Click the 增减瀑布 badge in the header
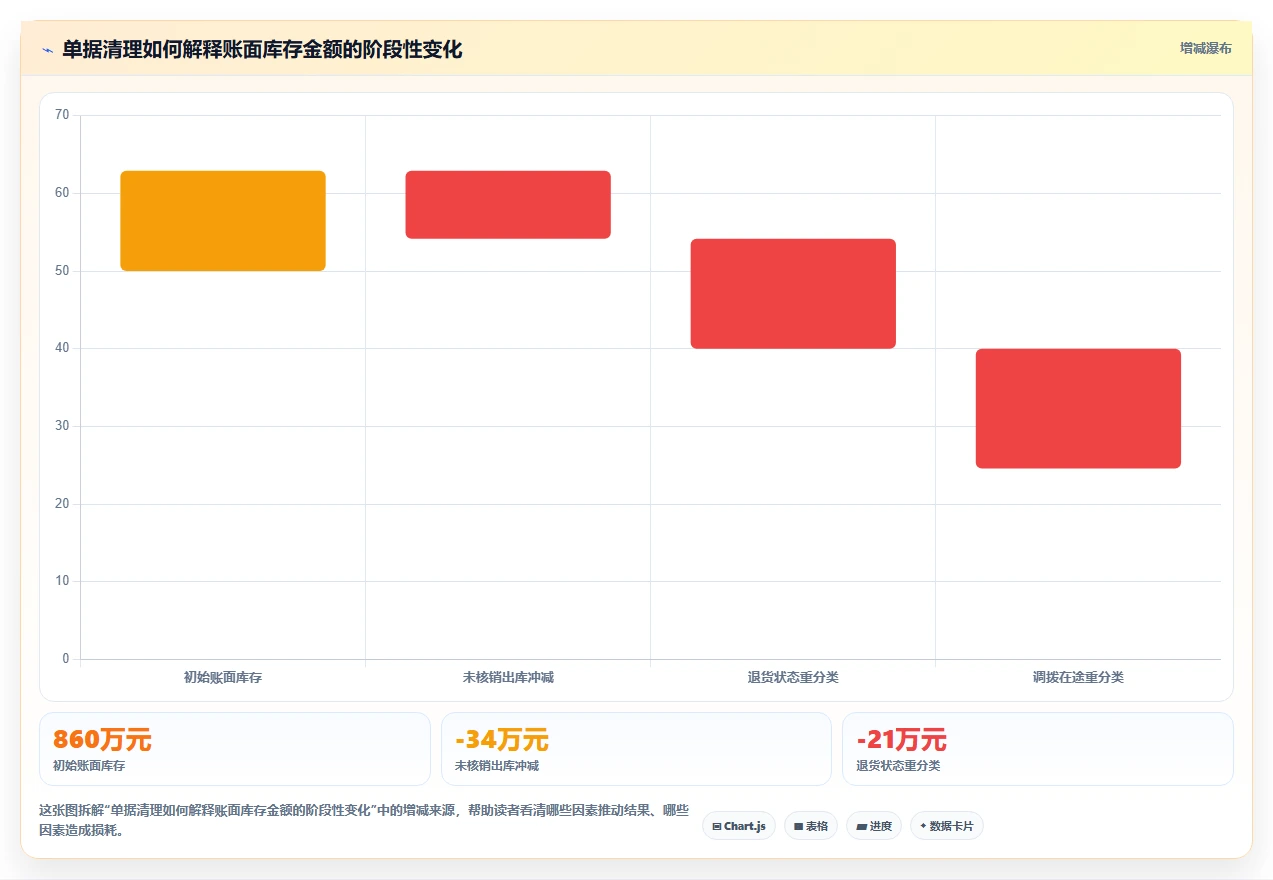 point(1205,48)
